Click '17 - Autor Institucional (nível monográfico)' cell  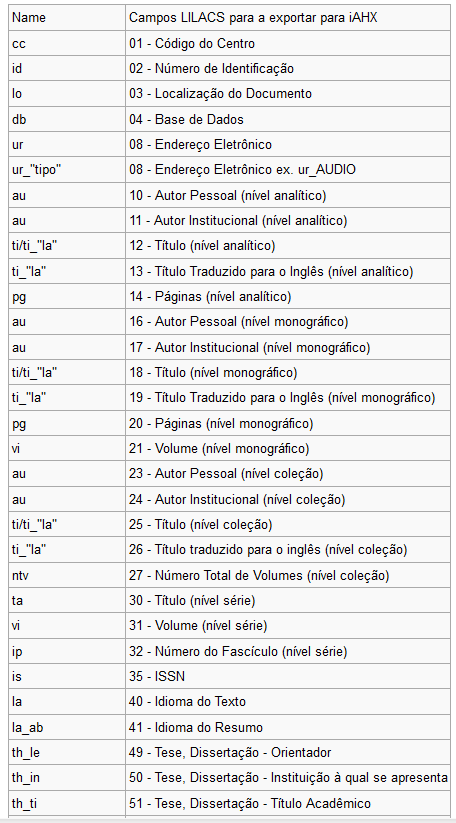click(x=288, y=347)
